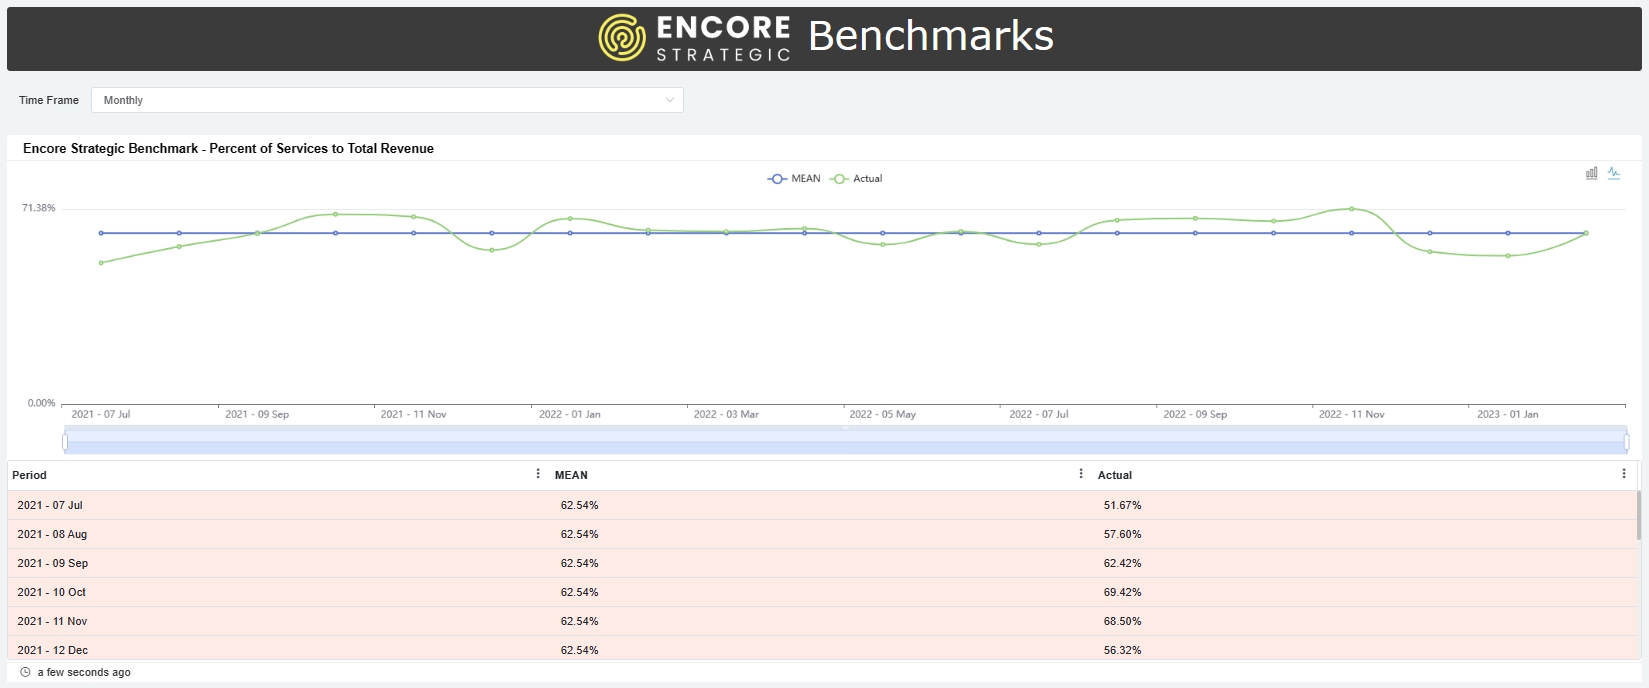Sort table by Actual column header
This screenshot has height=688, width=1649.
pos(1115,475)
